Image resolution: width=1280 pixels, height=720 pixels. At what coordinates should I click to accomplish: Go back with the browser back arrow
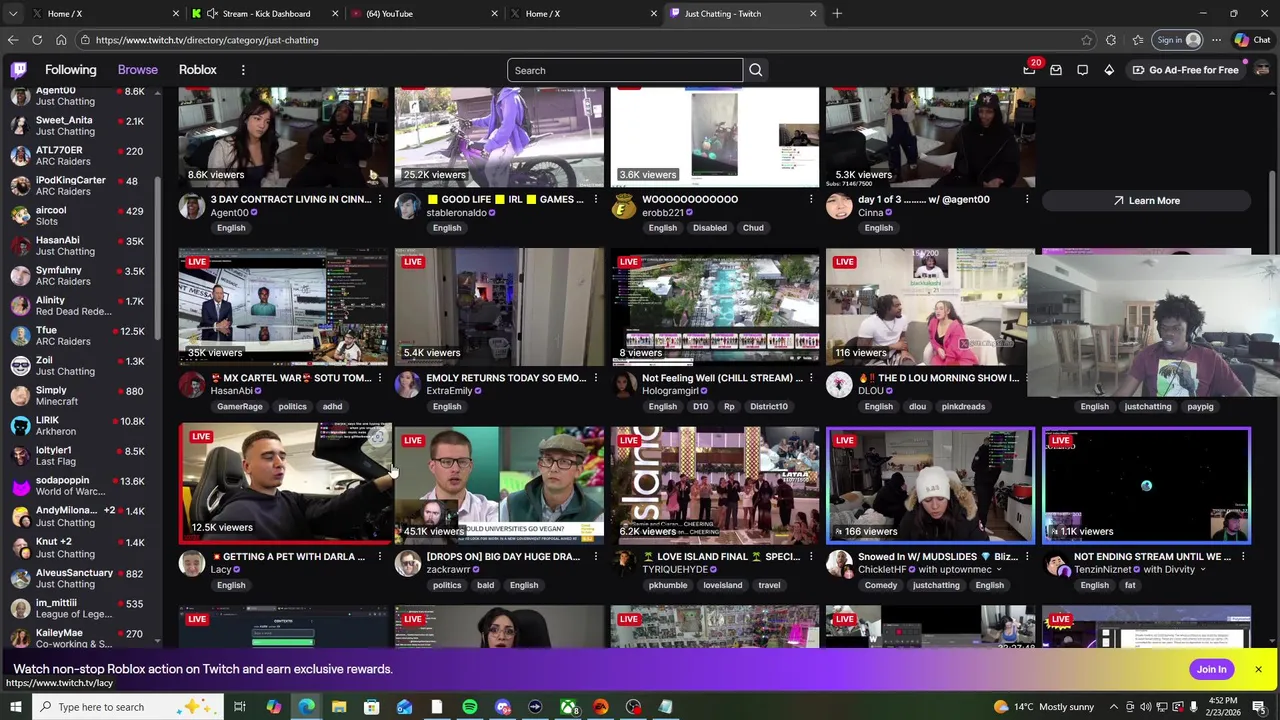point(12,40)
